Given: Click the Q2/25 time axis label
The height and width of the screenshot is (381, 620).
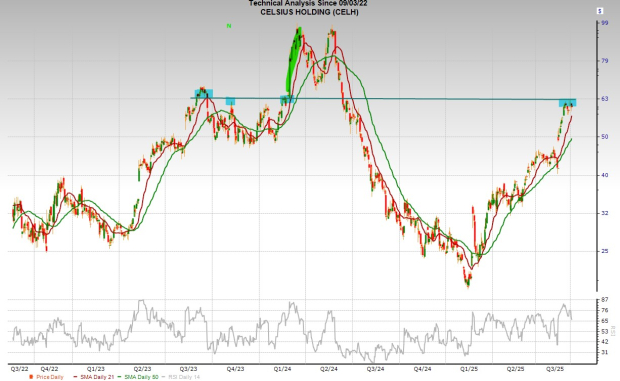Looking at the screenshot, I should pos(516,369).
